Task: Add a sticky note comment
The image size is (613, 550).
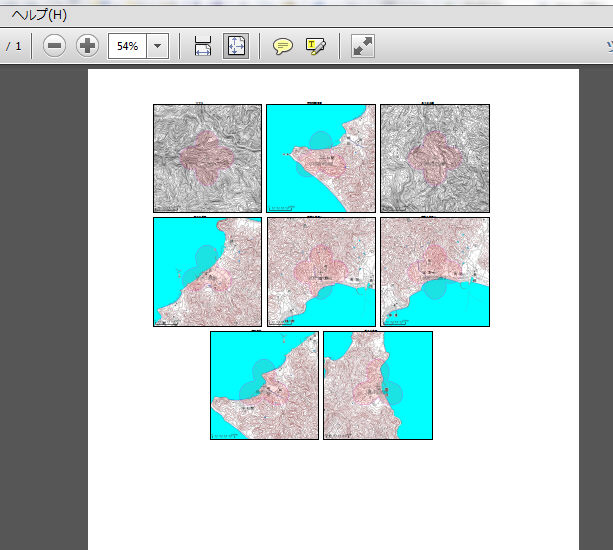Action: point(283,46)
